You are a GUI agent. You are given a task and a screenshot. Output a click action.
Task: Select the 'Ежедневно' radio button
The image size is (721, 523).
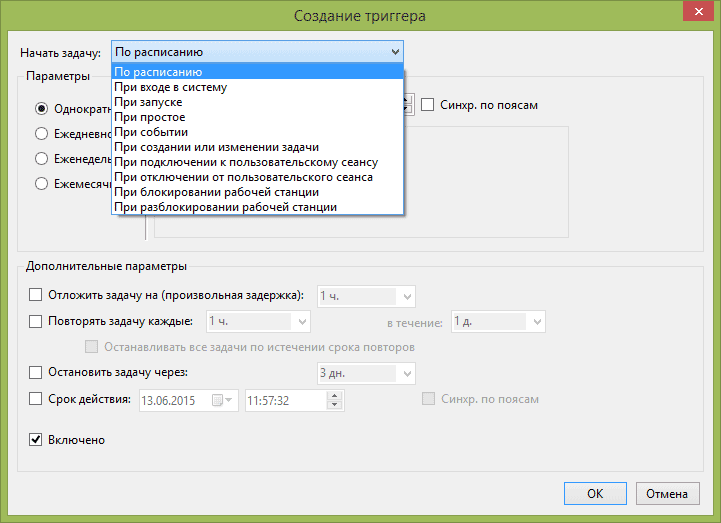41,134
